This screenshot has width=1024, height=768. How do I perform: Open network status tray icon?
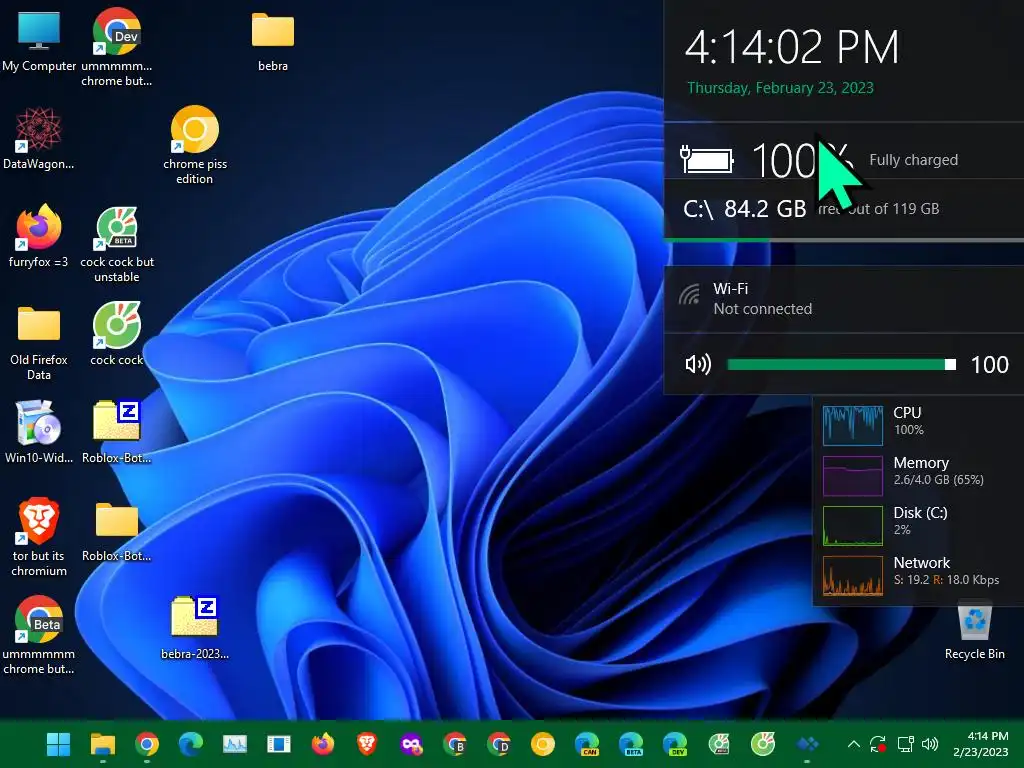906,744
